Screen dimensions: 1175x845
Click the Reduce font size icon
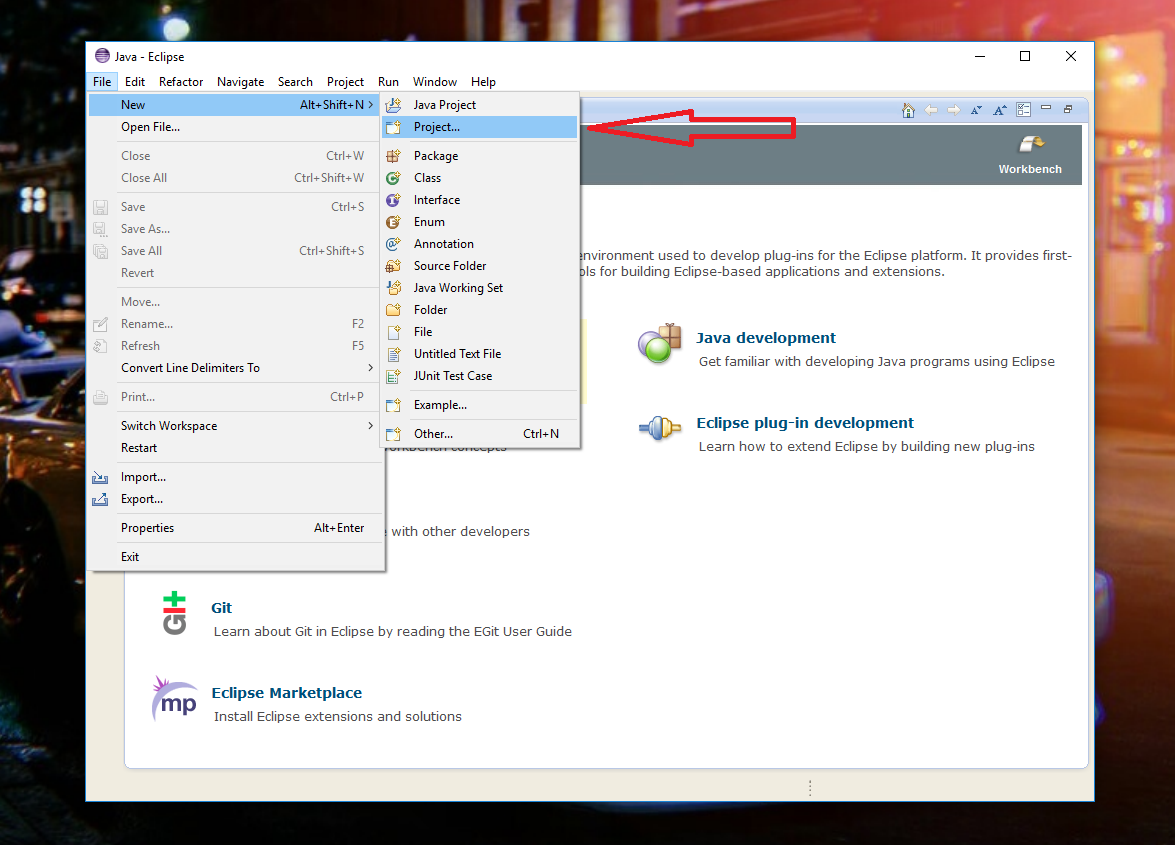[976, 110]
